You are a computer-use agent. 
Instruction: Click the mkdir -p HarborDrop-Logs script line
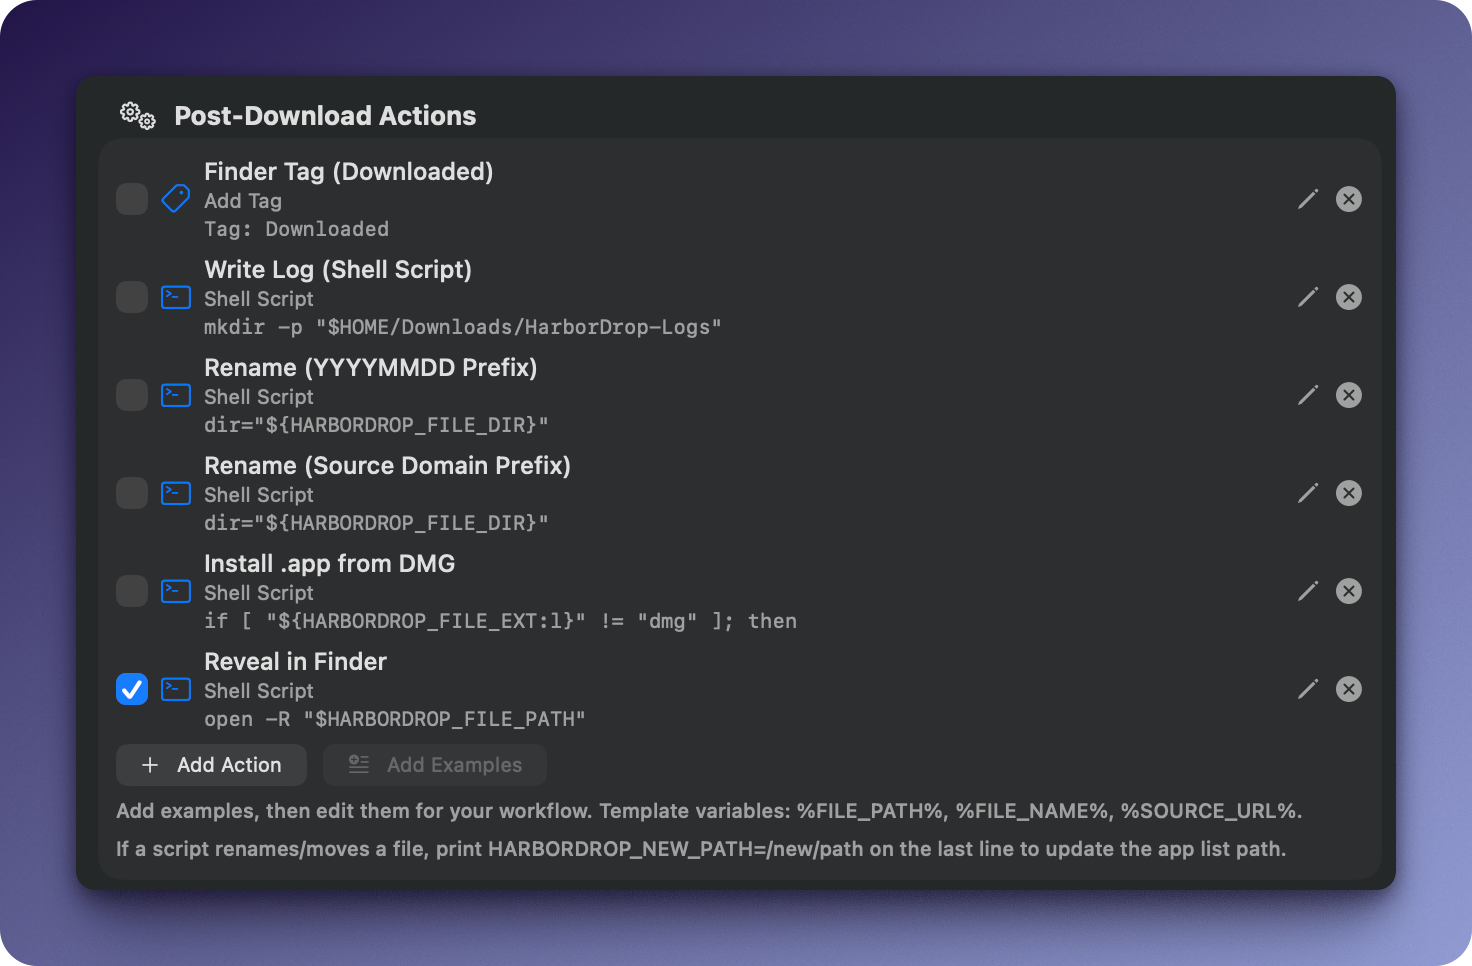pyautogui.click(x=463, y=327)
